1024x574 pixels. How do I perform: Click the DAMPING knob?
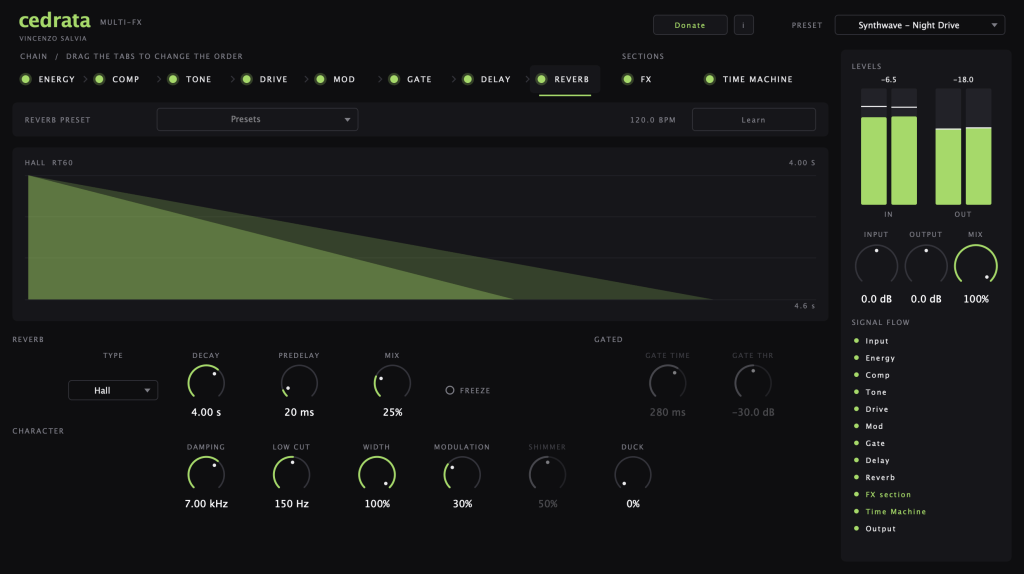206,474
